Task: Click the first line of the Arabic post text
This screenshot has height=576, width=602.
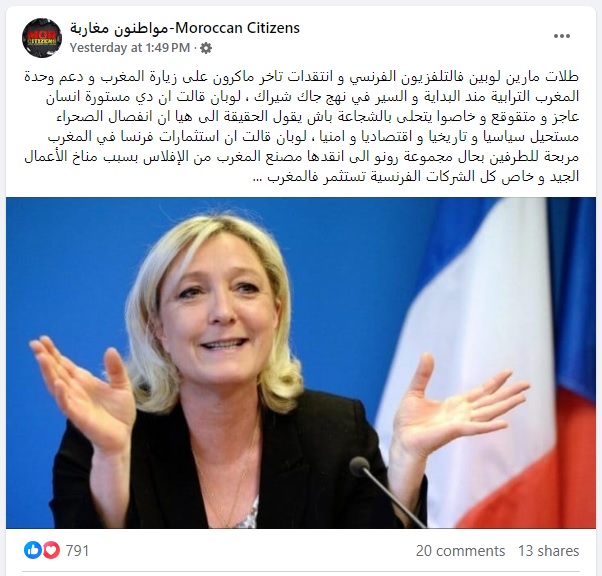Action: click(301, 76)
